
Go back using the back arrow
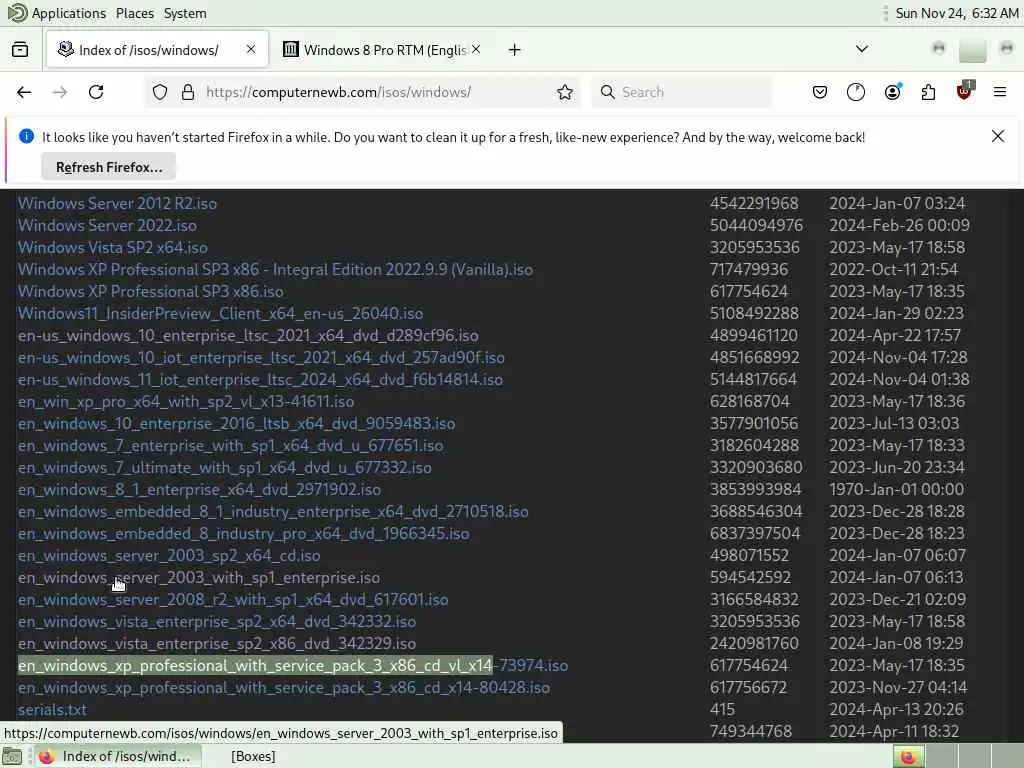tap(24, 92)
